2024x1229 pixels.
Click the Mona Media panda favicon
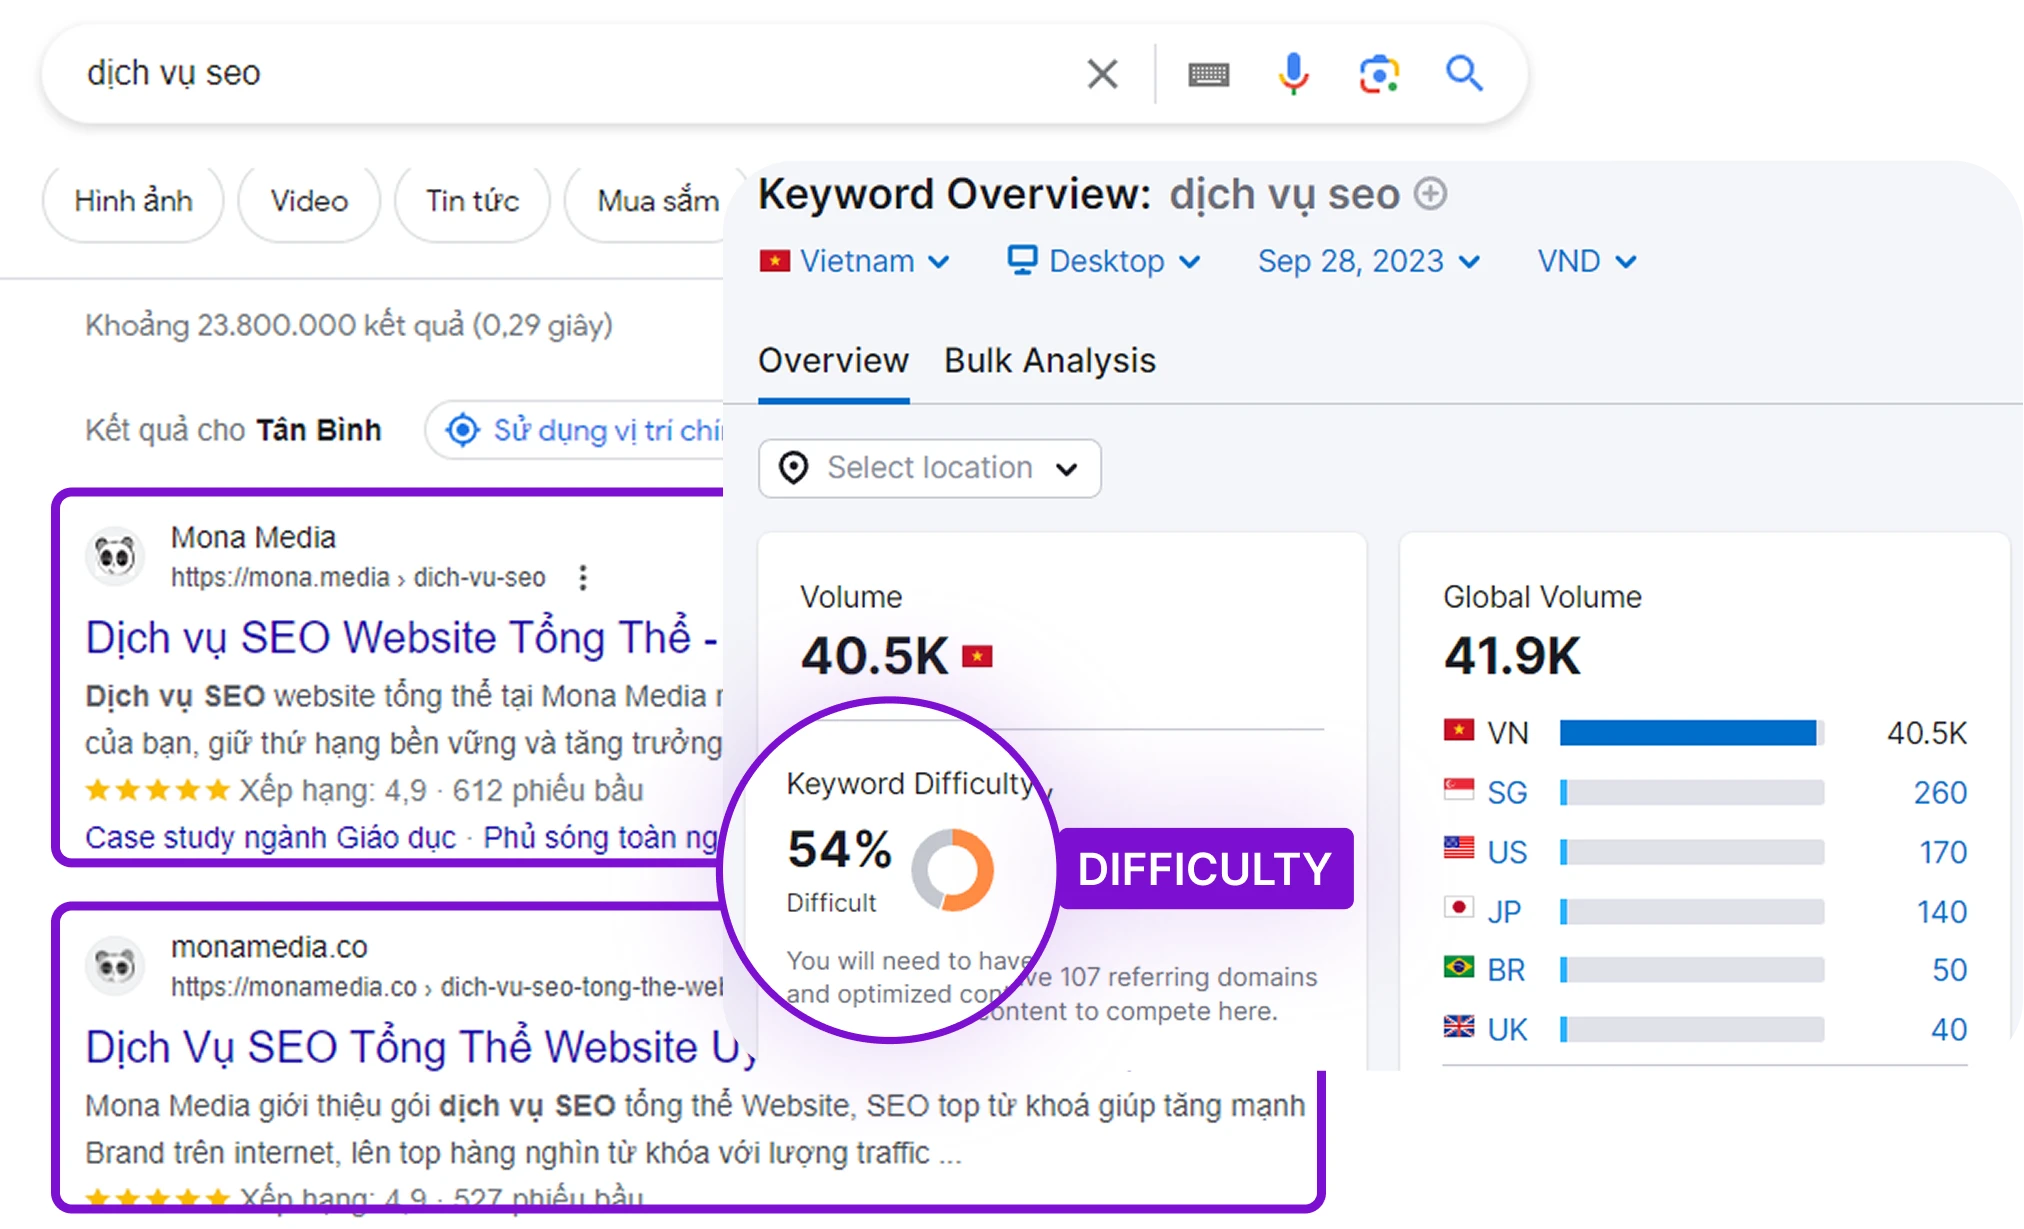pyautogui.click(x=115, y=555)
